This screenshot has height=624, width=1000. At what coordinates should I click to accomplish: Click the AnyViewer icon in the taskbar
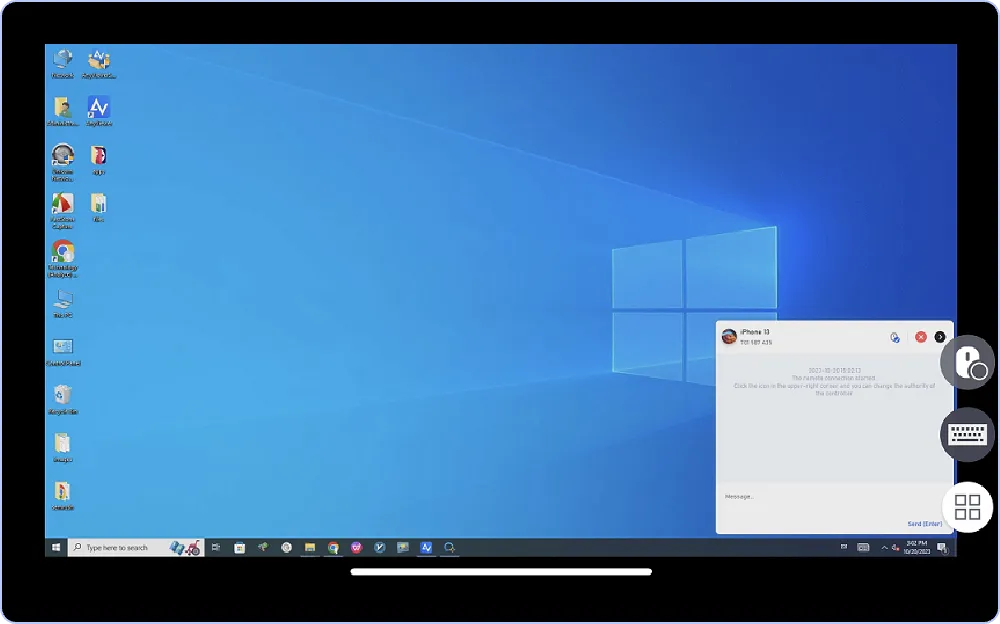426,548
